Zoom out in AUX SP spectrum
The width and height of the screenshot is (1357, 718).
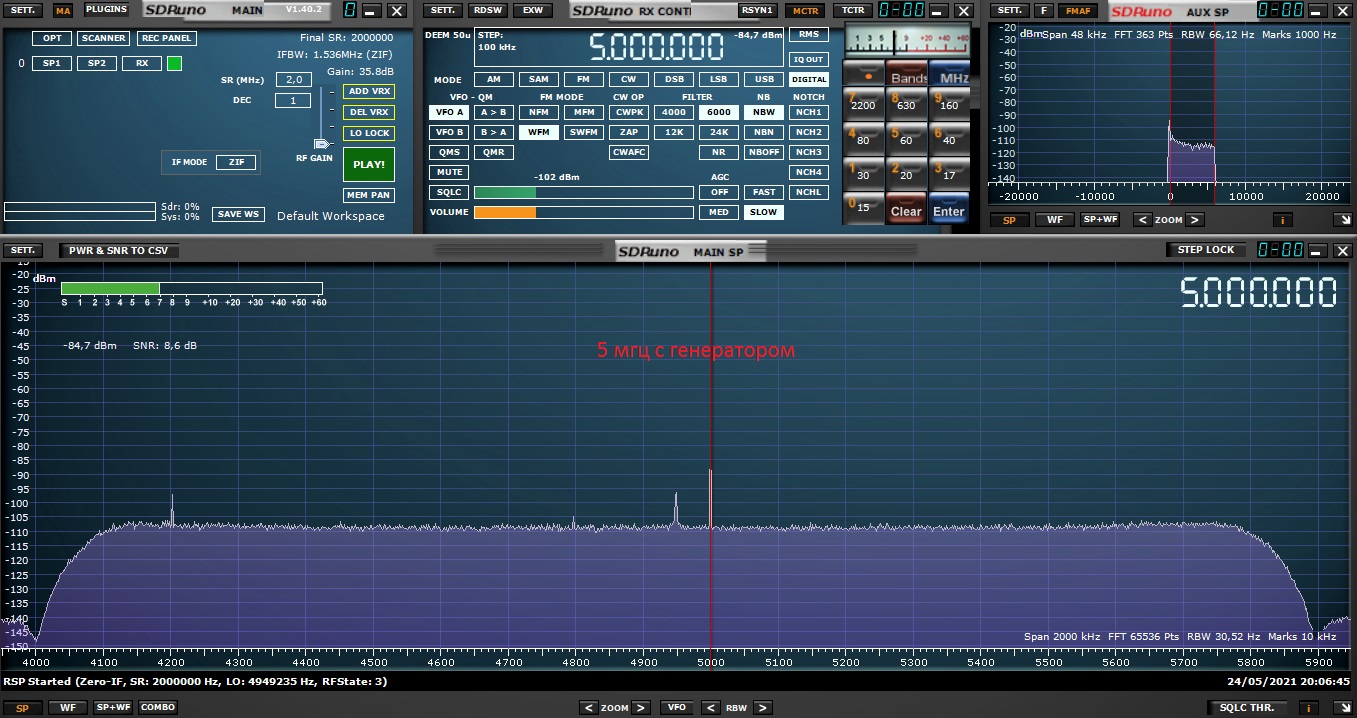[x=1142, y=220]
